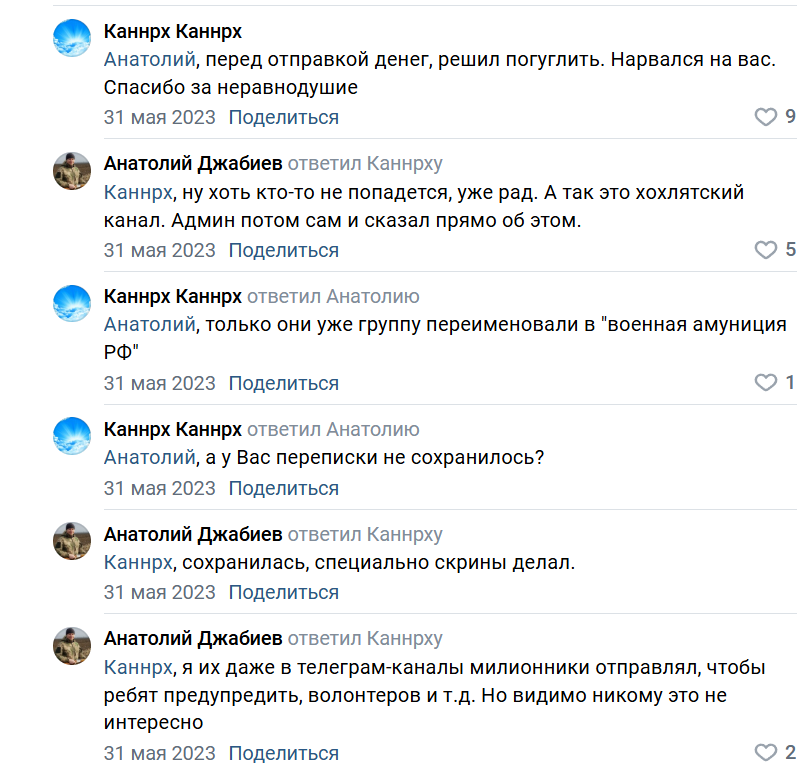Click the "Каннрх" mention before "сохранилась"
Screen dimensions: 801x772
click(x=138, y=562)
